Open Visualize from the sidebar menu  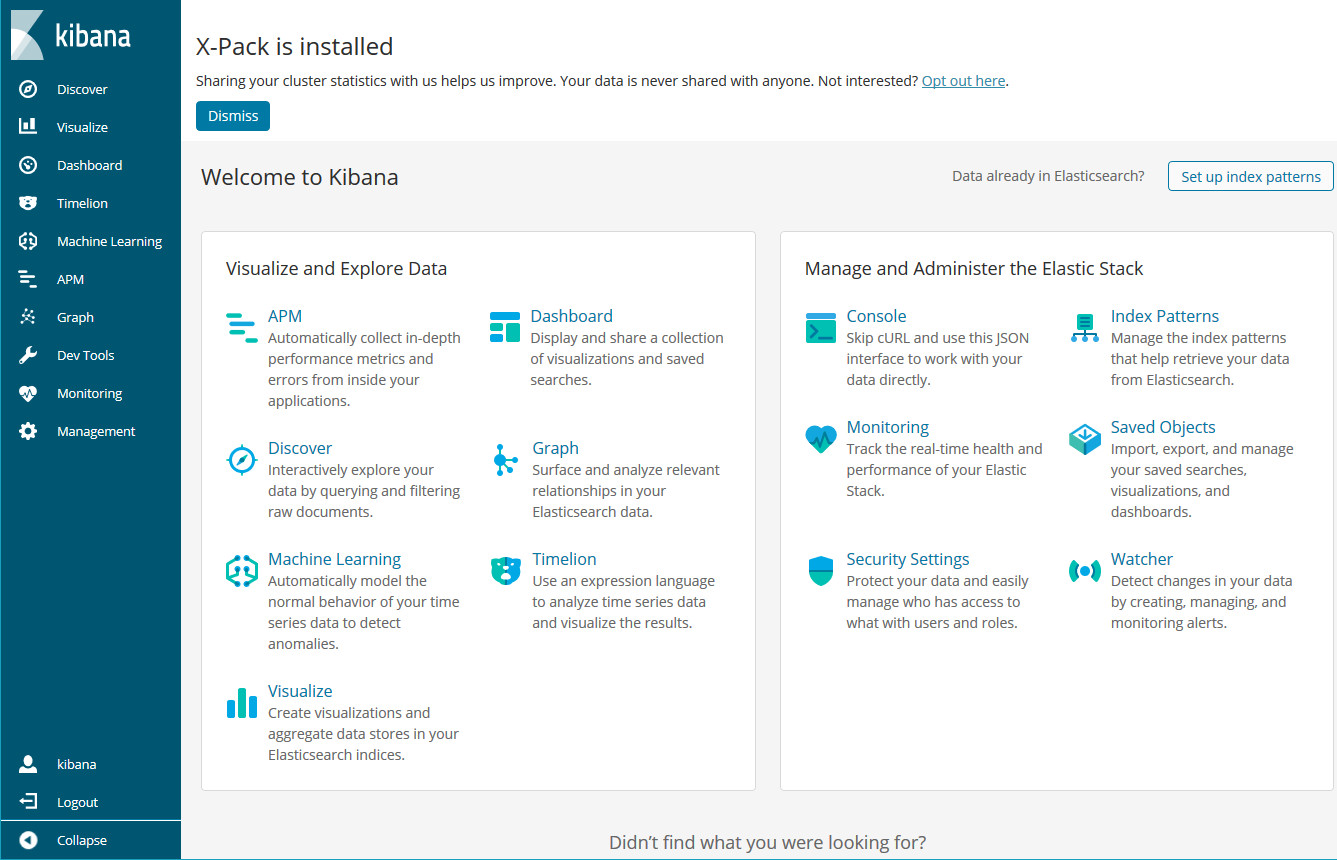82,127
